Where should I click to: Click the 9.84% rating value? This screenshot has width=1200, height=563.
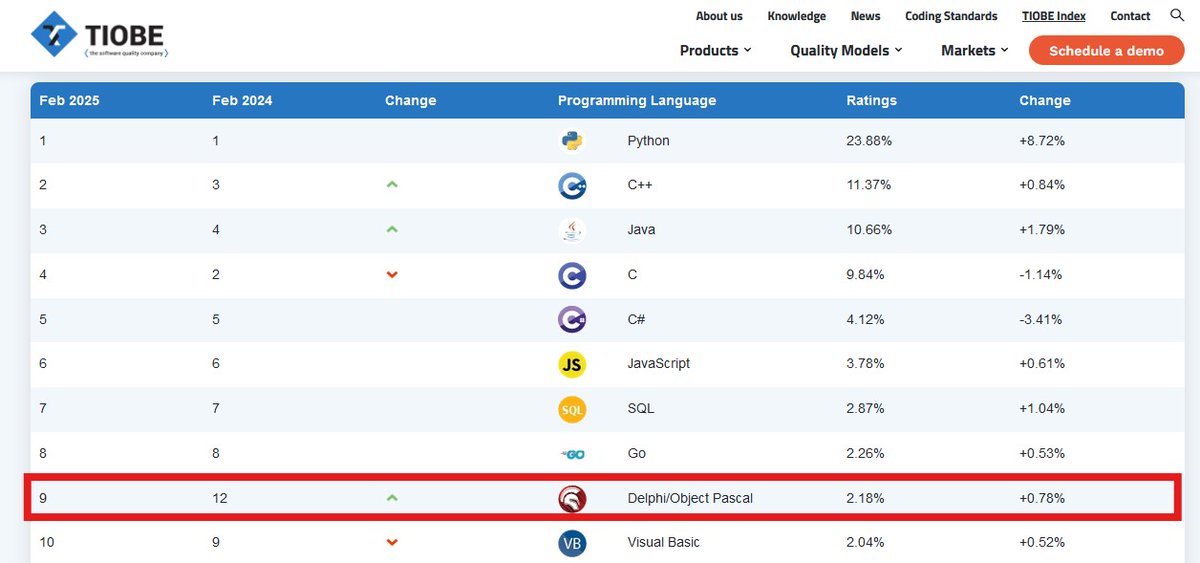865,275
